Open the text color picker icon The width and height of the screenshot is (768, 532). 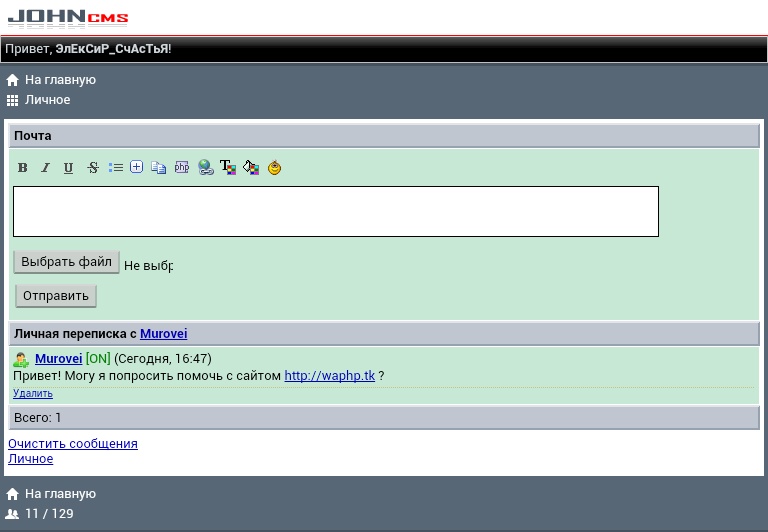(x=228, y=167)
